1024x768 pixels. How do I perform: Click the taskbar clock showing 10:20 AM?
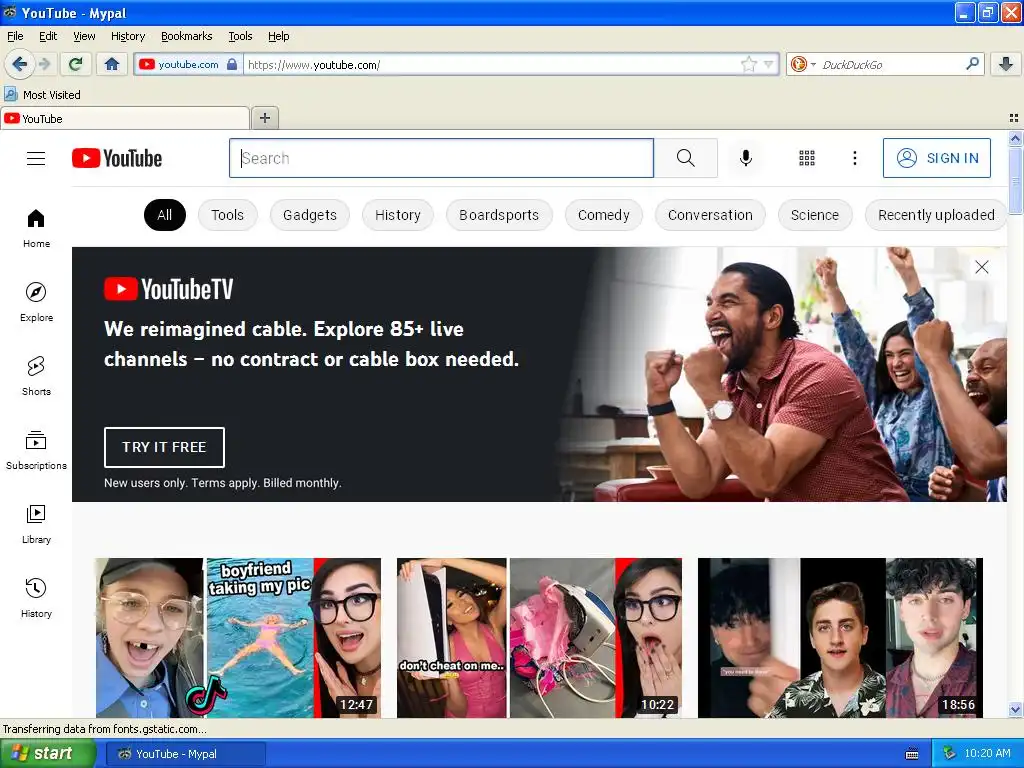click(x=987, y=754)
